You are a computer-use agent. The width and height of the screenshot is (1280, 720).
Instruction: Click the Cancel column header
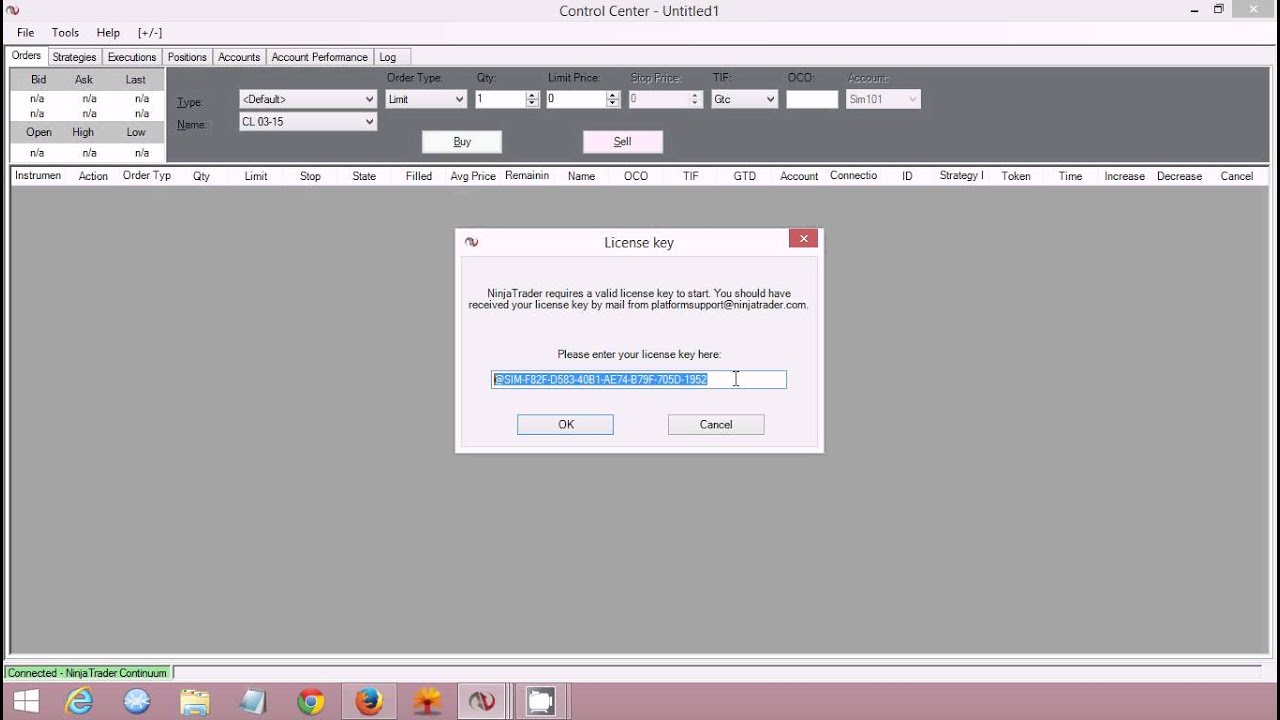[x=1237, y=176]
